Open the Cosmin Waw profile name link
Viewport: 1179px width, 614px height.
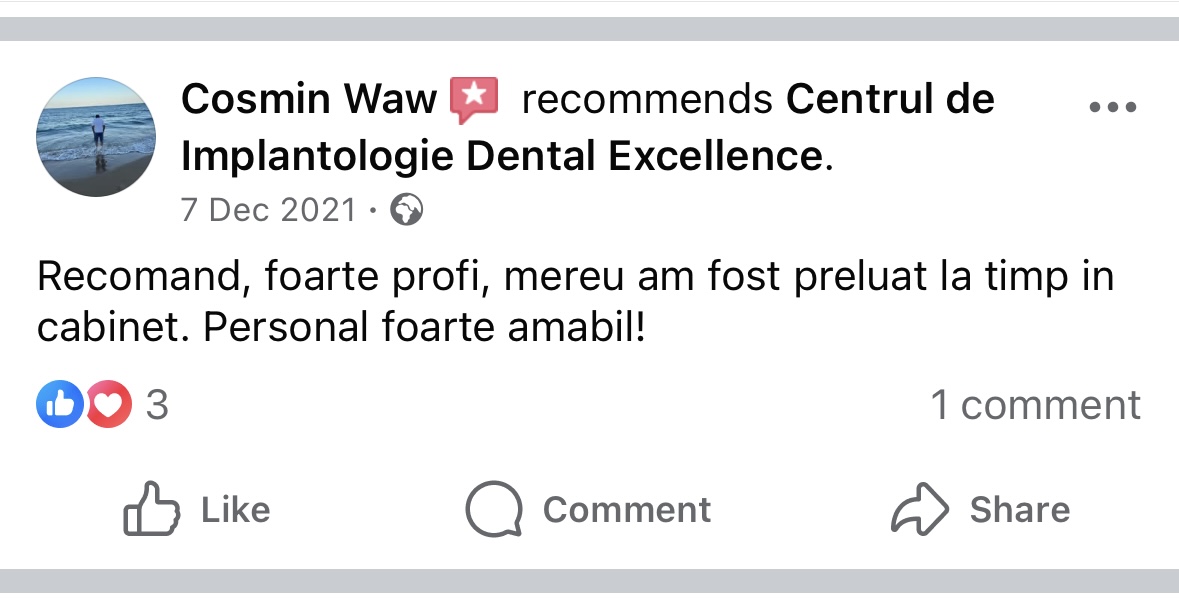(309, 98)
